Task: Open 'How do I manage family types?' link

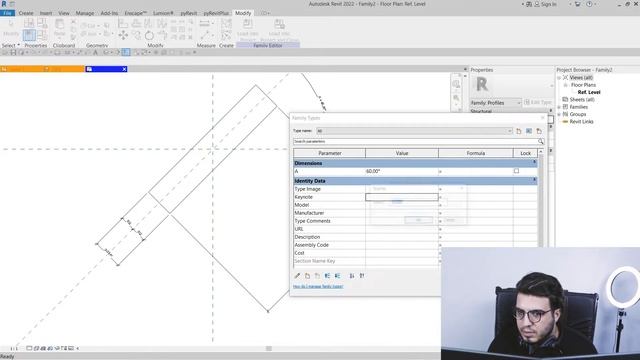Action: pyautogui.click(x=318, y=287)
